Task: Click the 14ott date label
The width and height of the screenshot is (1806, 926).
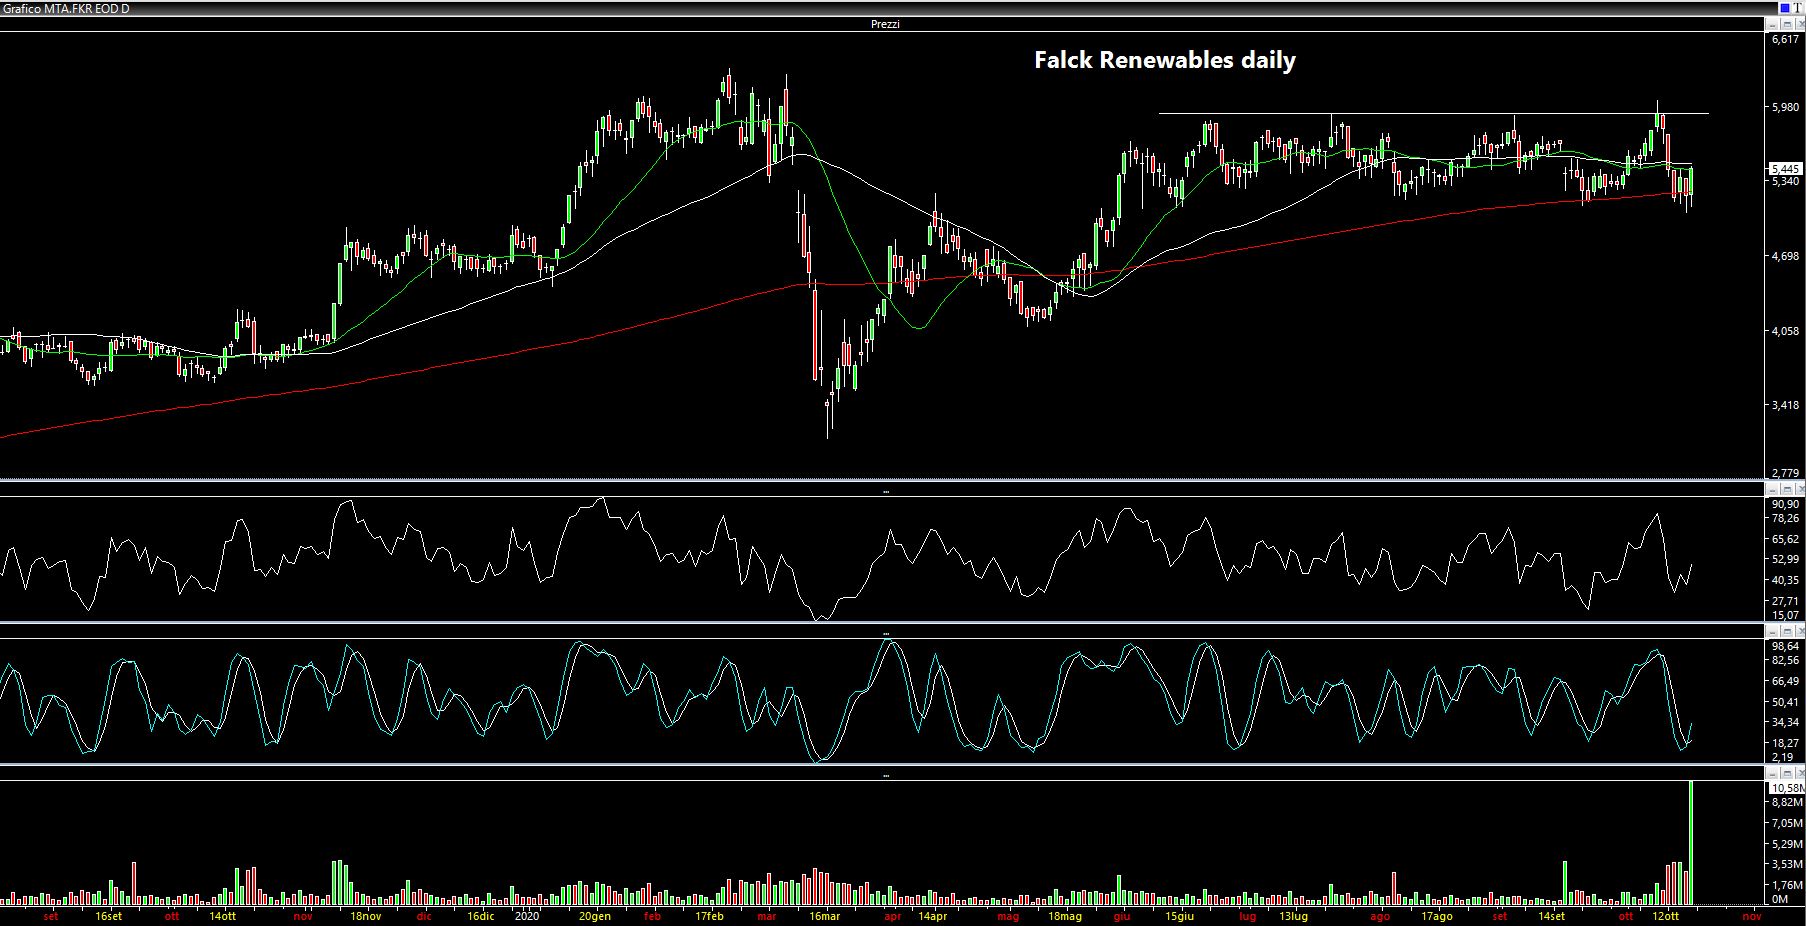Action: pyautogui.click(x=223, y=916)
